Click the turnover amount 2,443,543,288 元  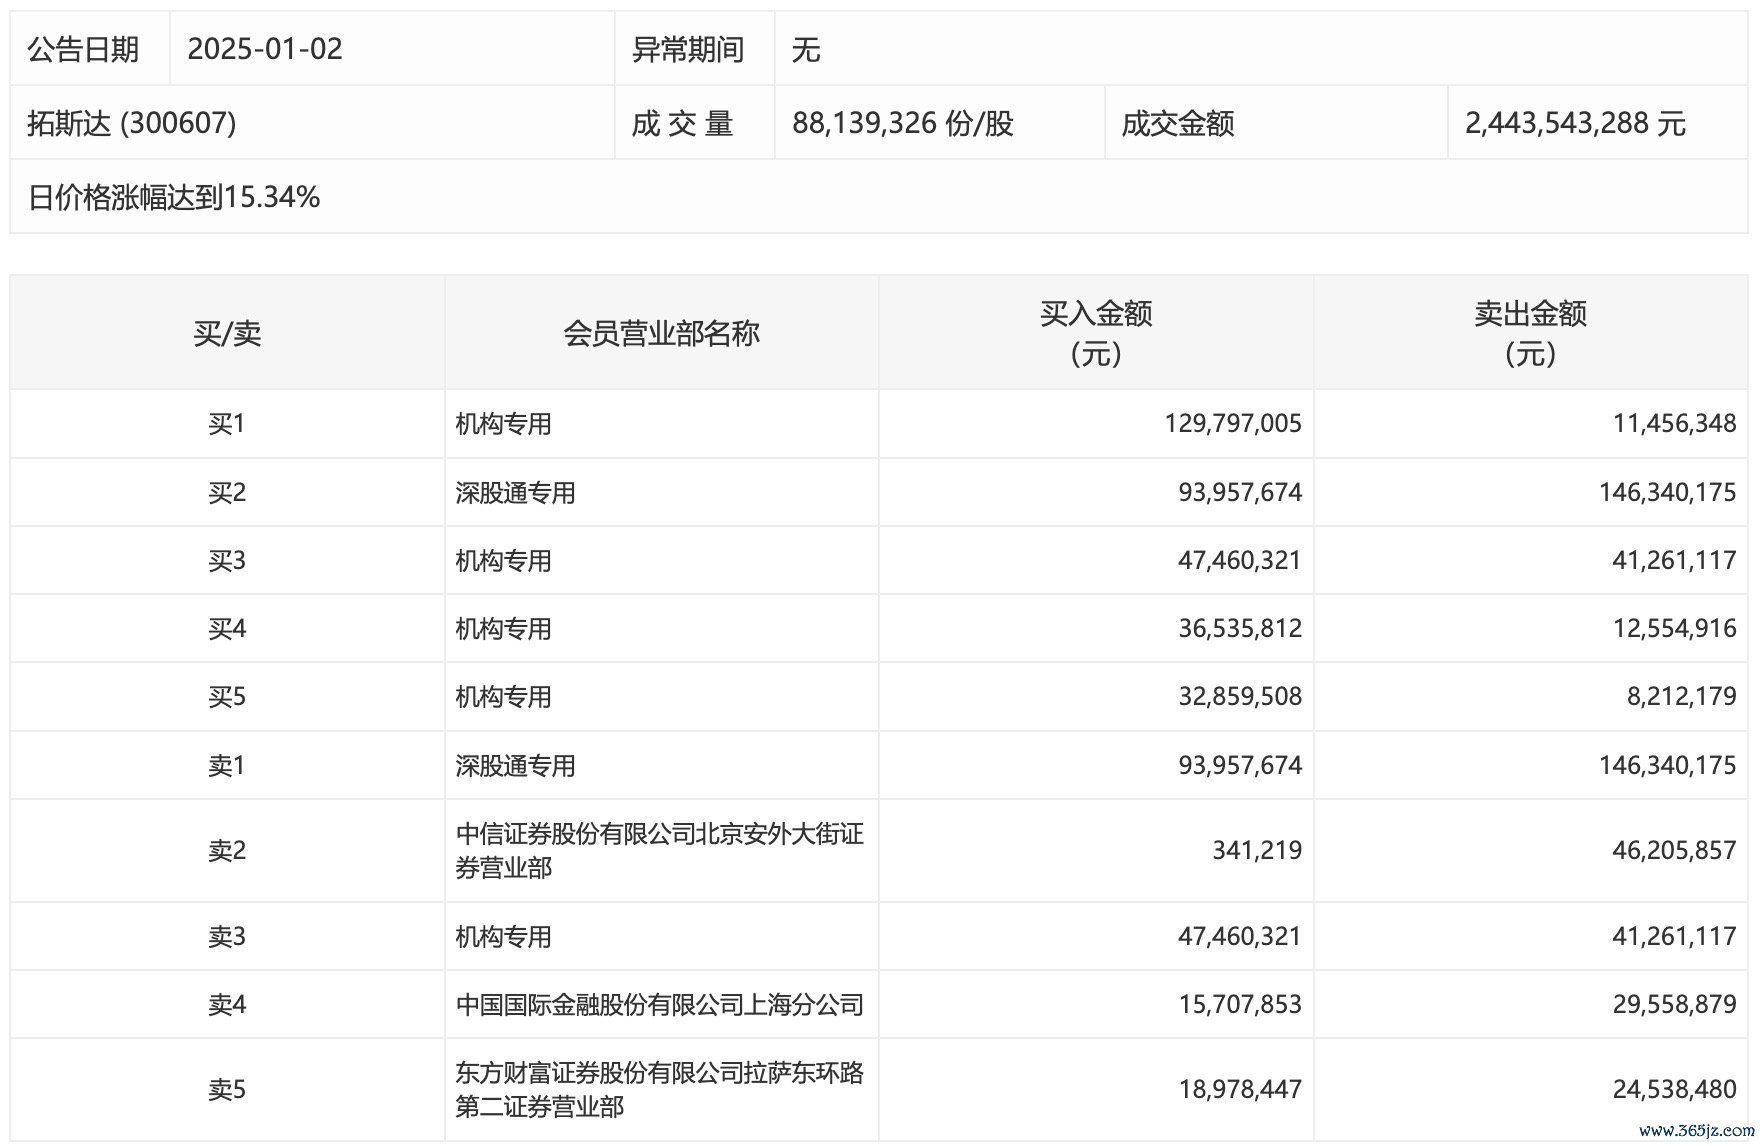pyautogui.click(x=1575, y=123)
